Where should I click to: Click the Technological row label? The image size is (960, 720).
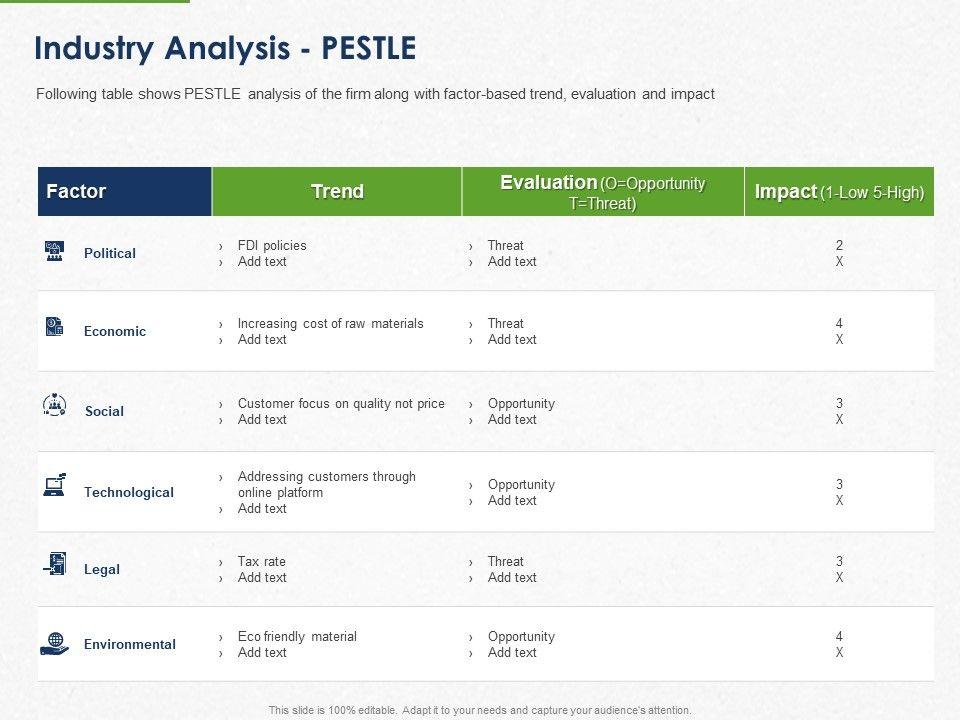(129, 492)
